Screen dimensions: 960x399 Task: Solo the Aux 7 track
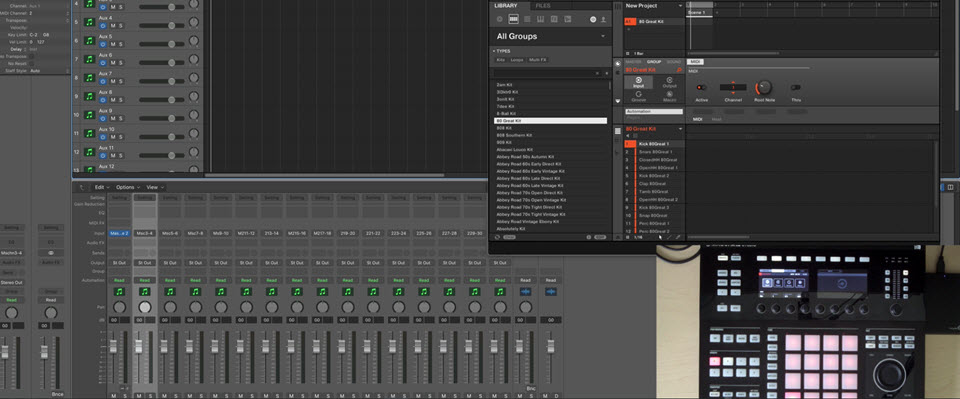tap(121, 81)
